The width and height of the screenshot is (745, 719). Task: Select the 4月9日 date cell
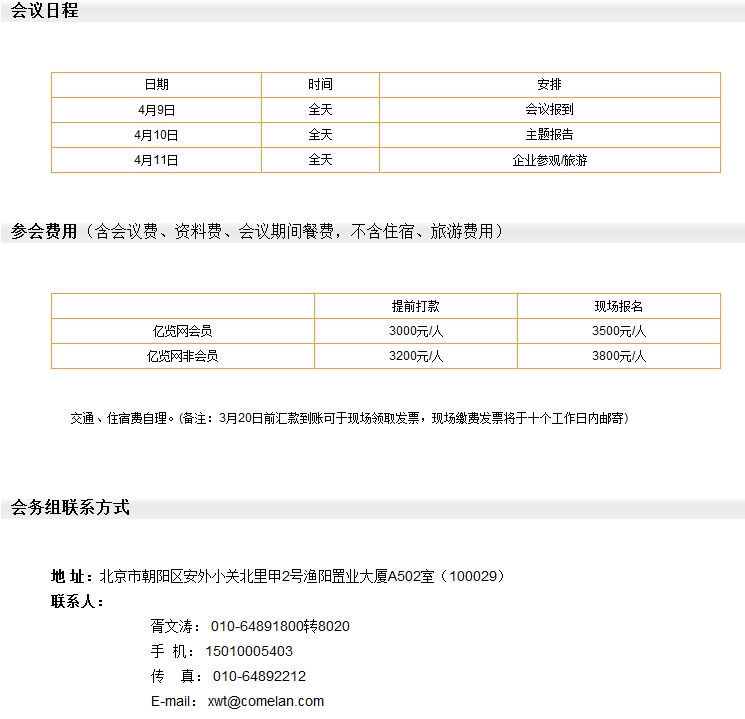coord(156,109)
